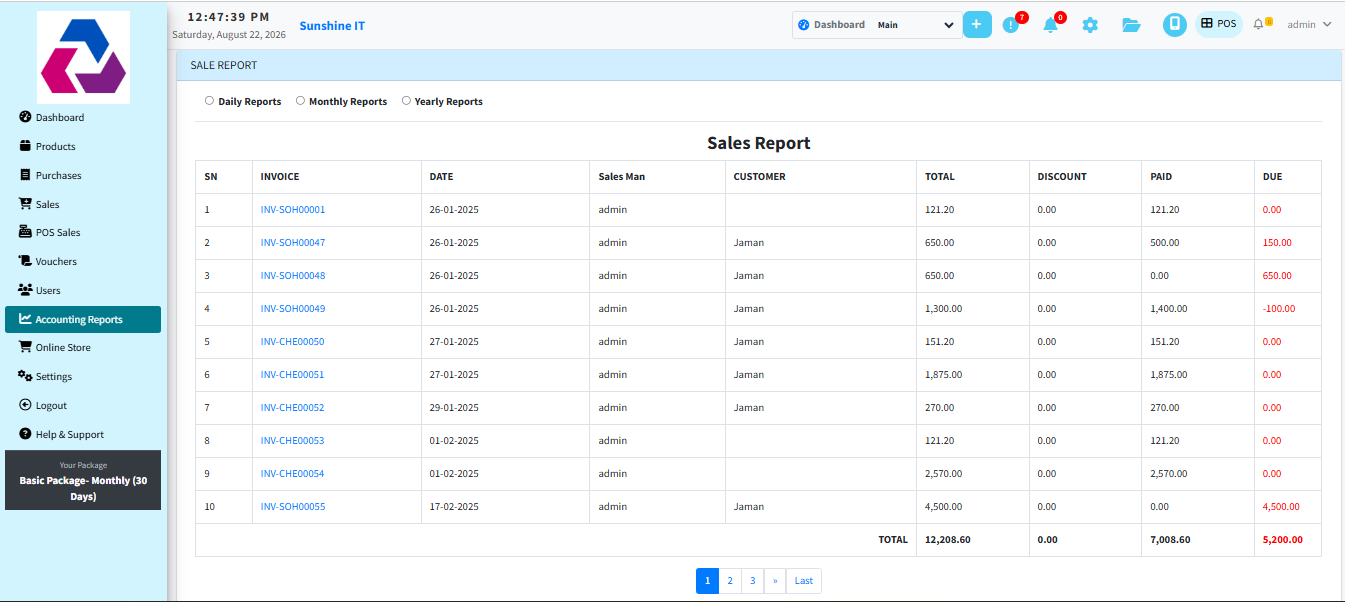Open invoice INV-SOH00049

[x=293, y=309]
